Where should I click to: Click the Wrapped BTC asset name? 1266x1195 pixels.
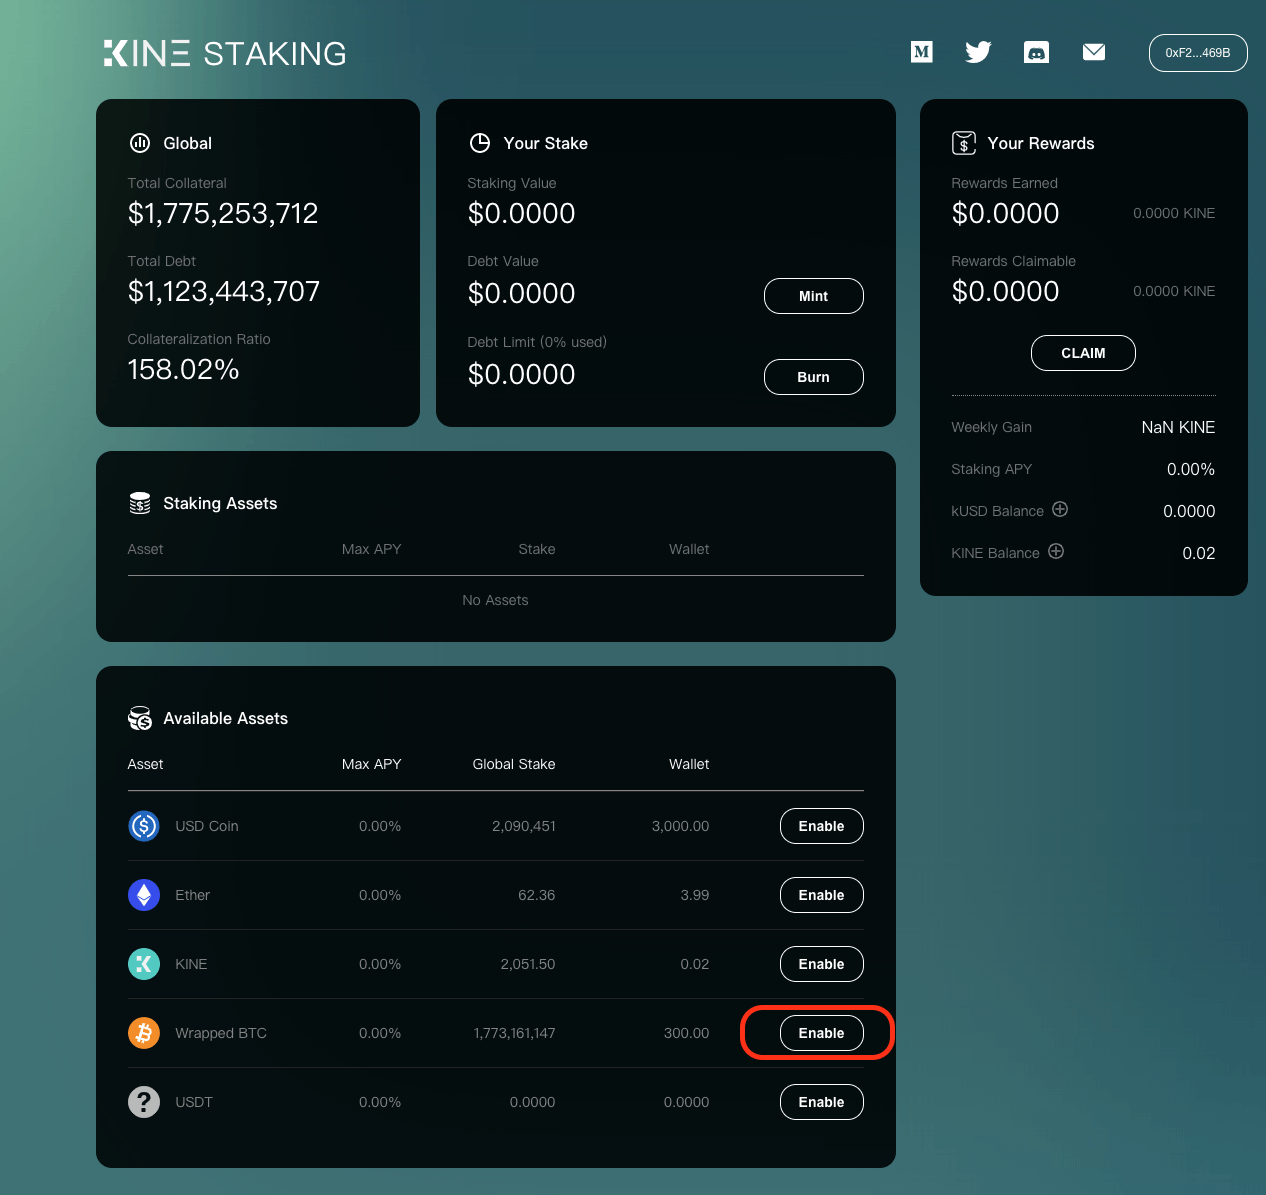click(221, 1033)
